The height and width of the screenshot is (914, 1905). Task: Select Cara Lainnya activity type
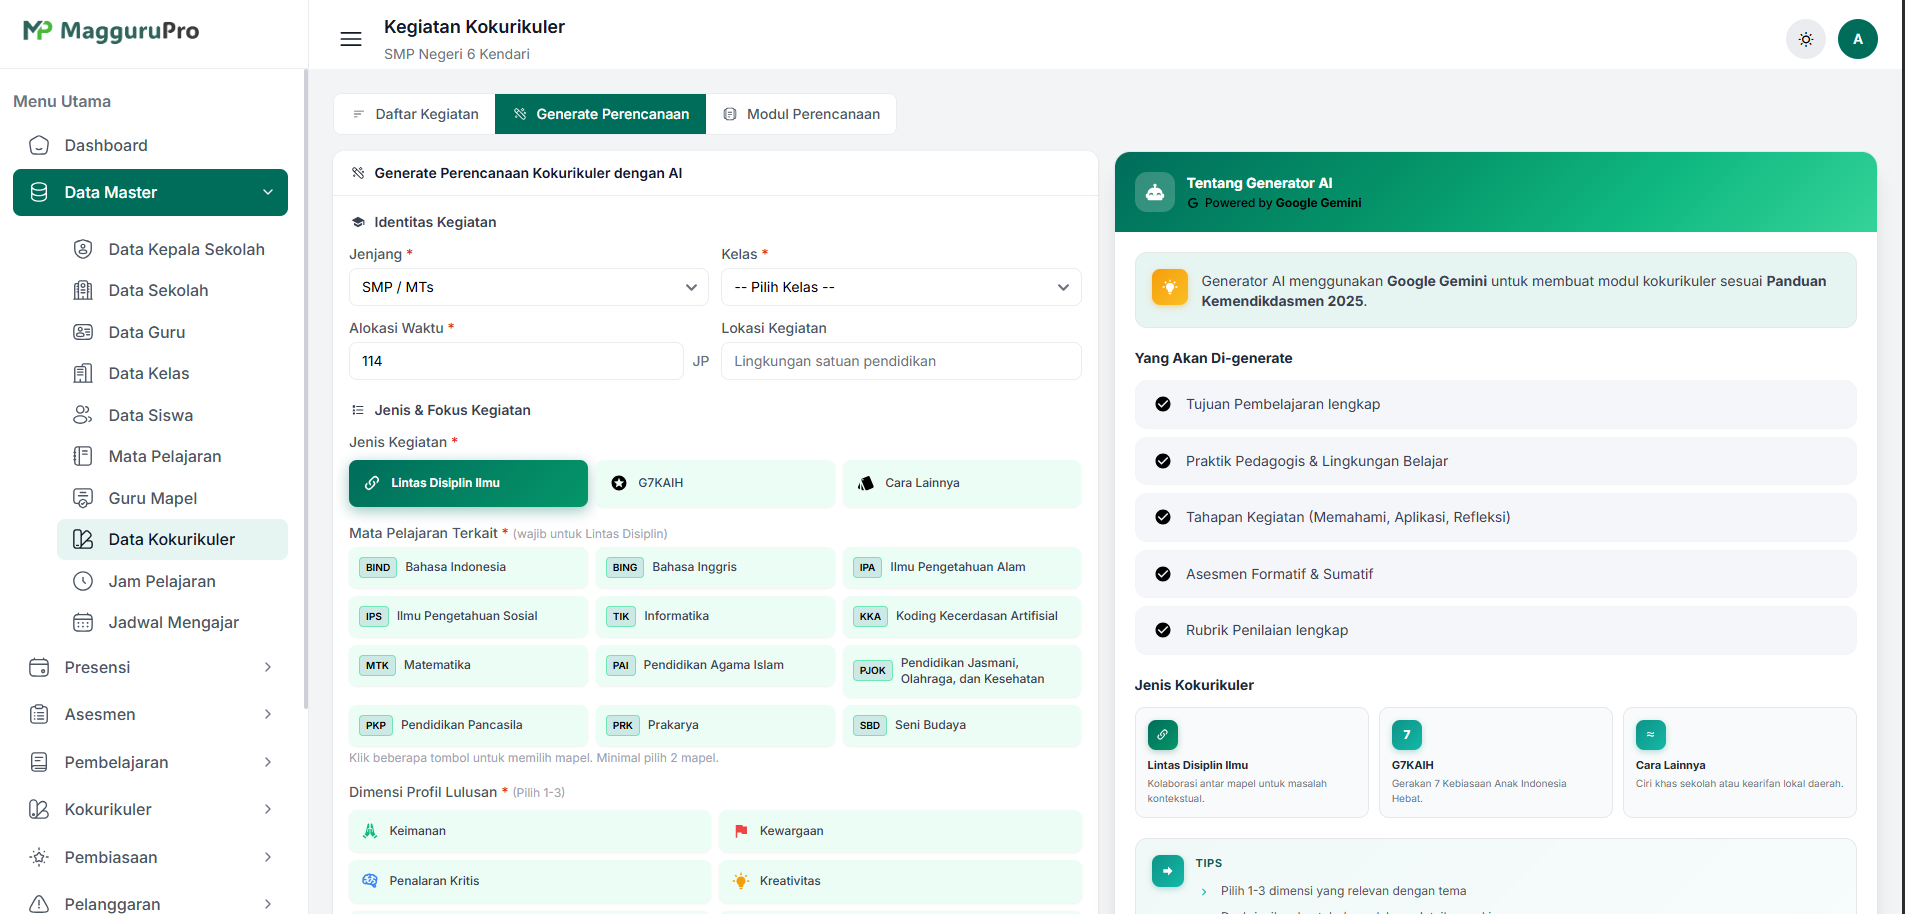pyautogui.click(x=962, y=483)
